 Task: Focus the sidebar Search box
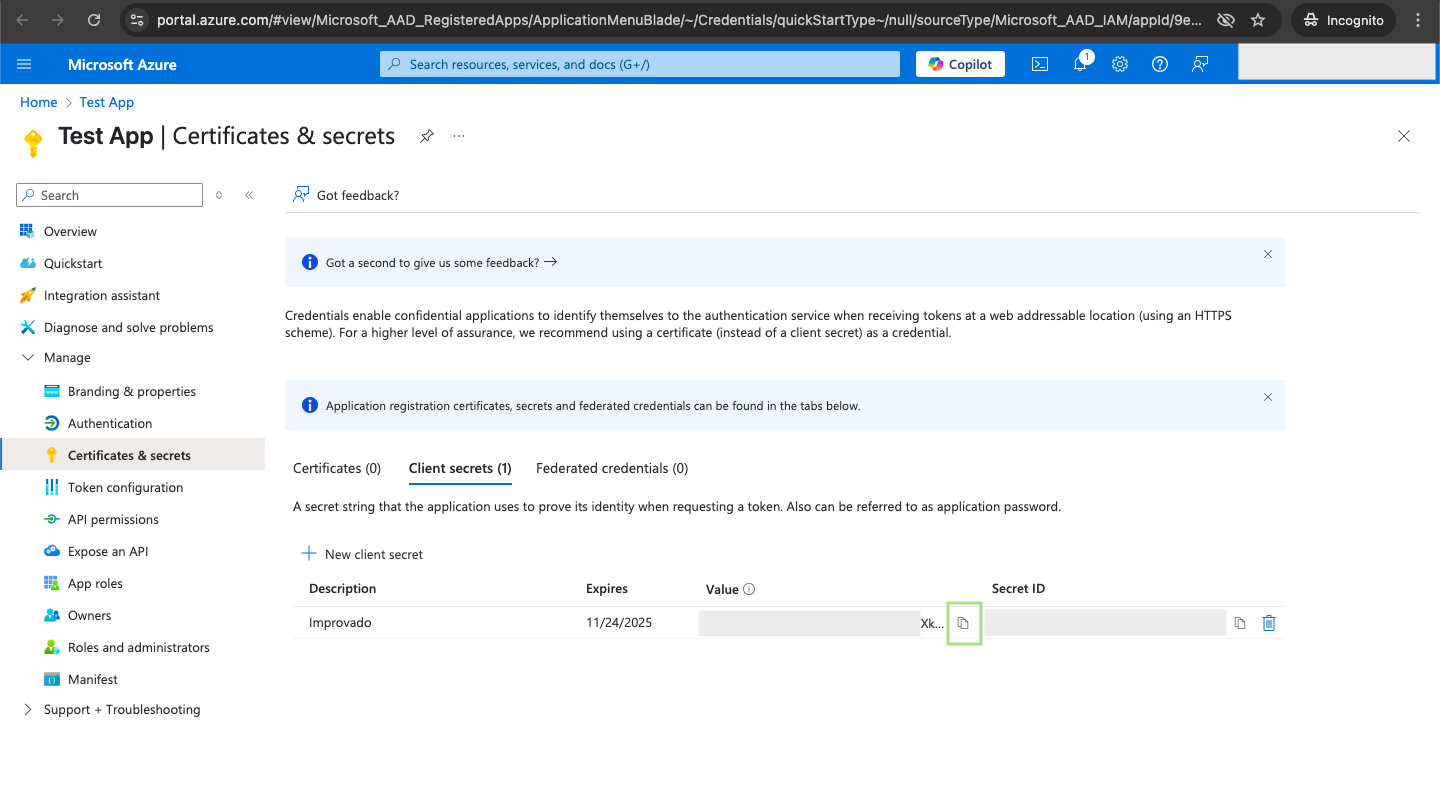[110, 195]
